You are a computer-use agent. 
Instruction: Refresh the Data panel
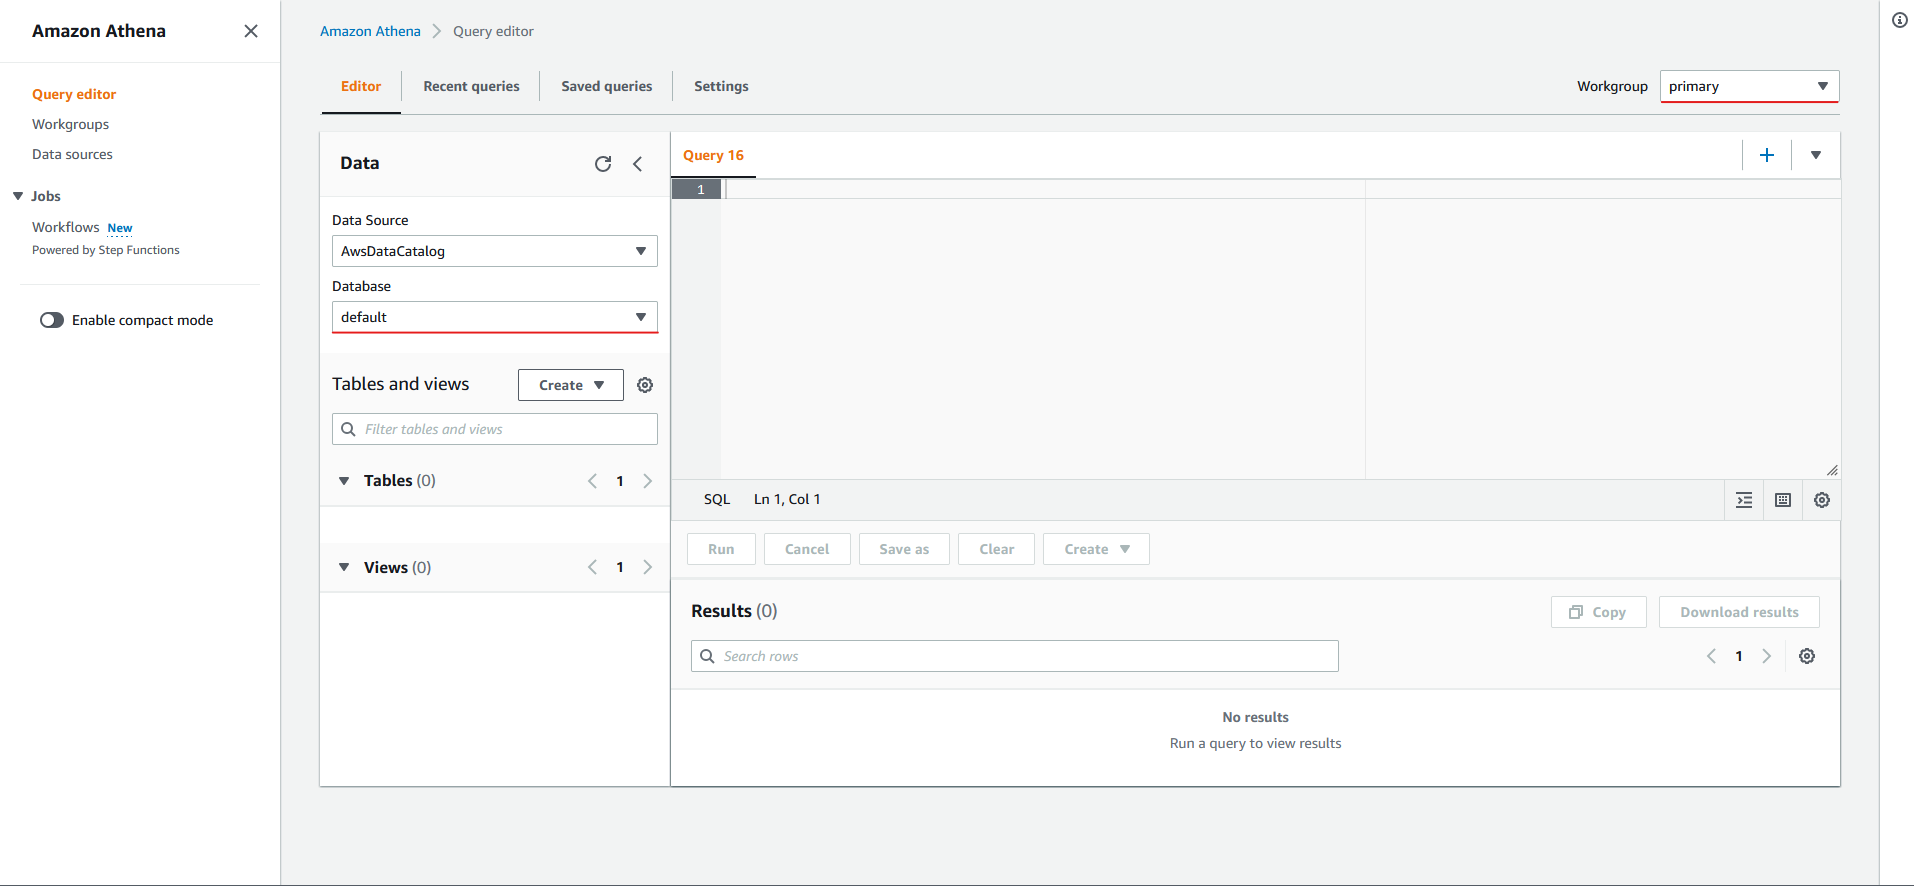coord(603,164)
